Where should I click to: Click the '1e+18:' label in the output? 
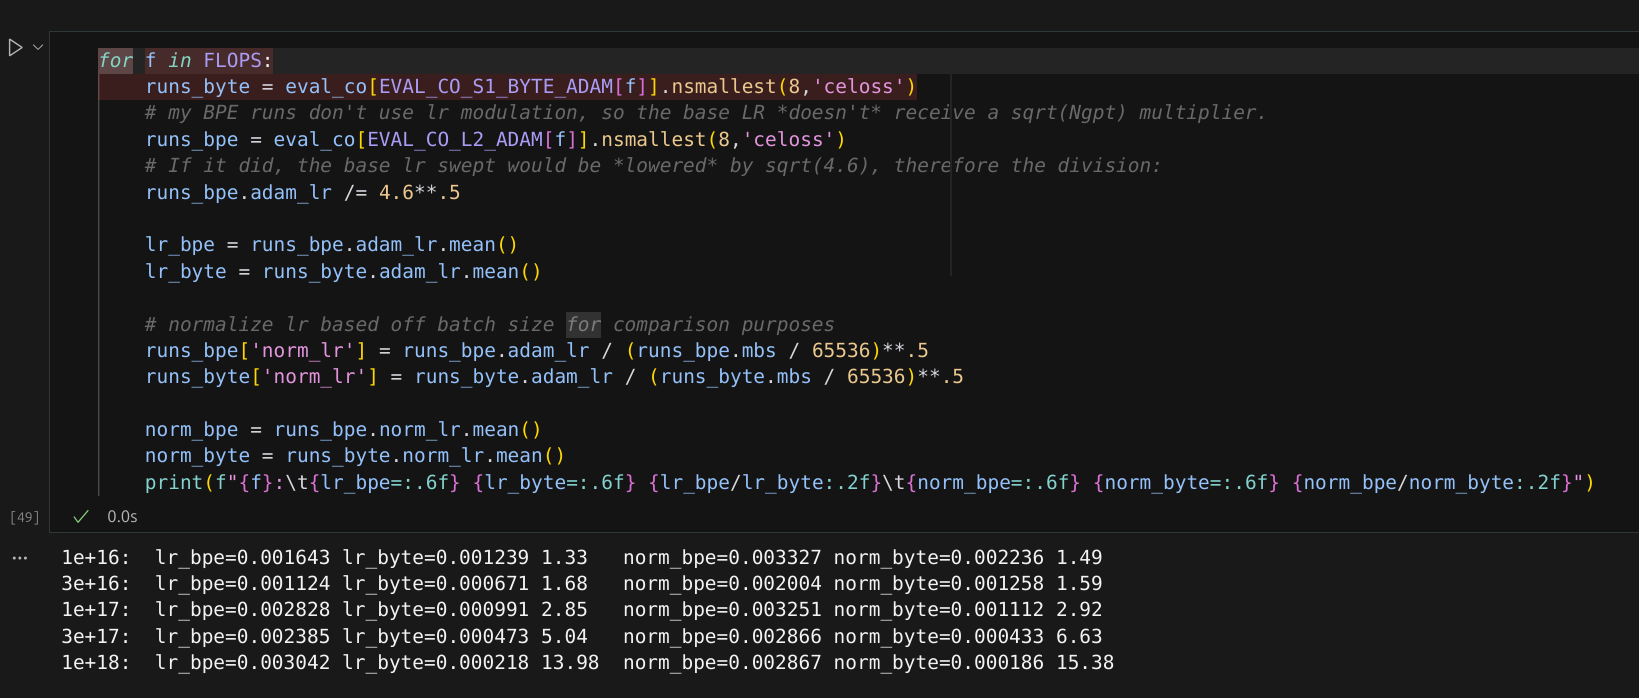click(x=96, y=663)
